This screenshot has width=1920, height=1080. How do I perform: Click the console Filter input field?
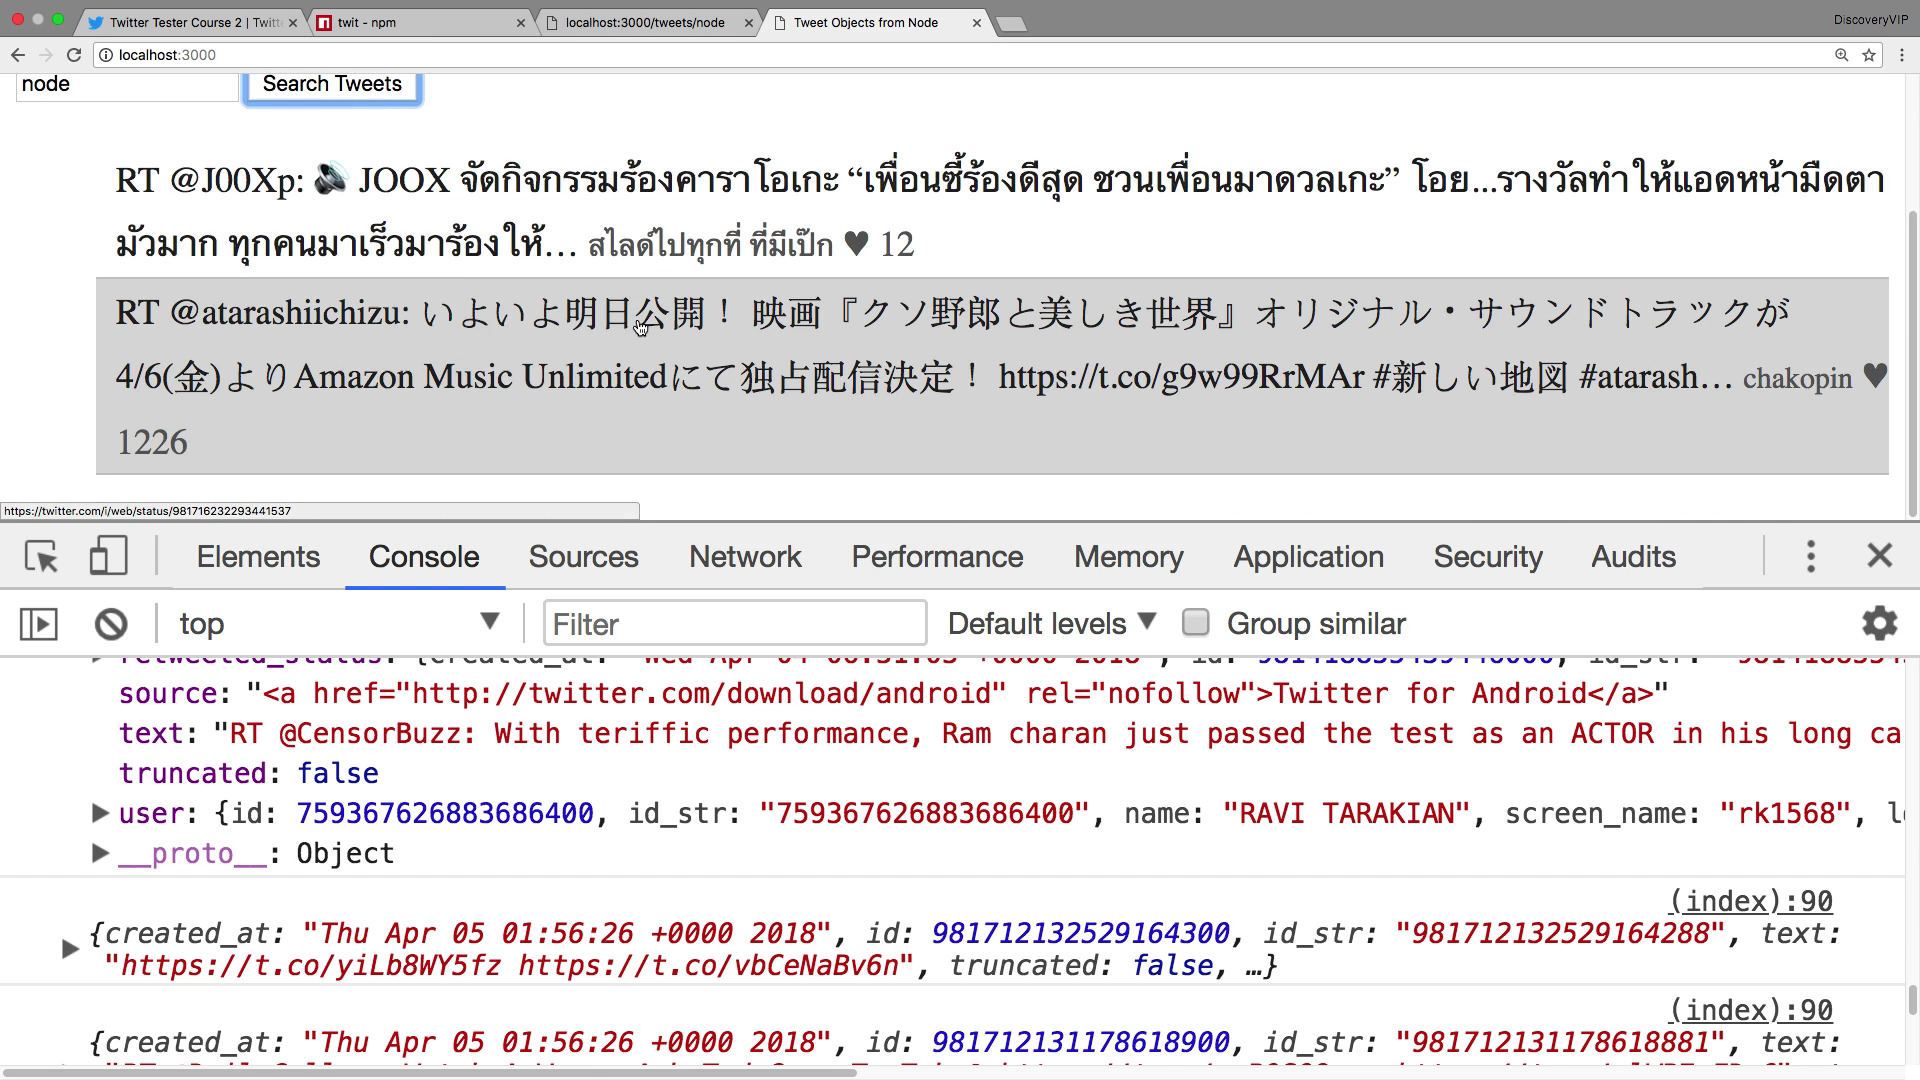click(x=735, y=624)
